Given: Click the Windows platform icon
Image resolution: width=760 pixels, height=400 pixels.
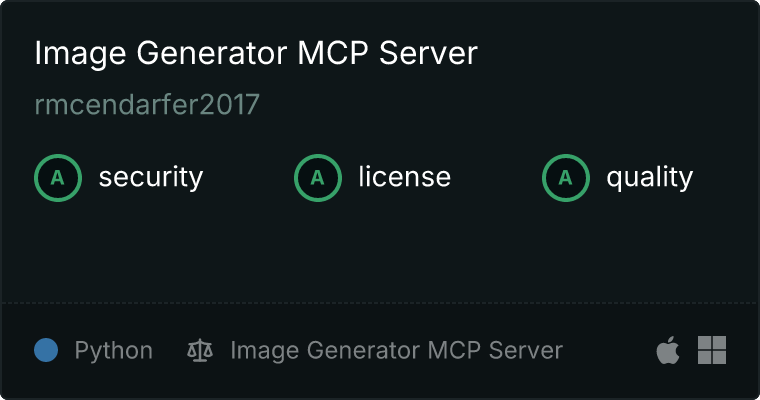Looking at the screenshot, I should pos(712,350).
